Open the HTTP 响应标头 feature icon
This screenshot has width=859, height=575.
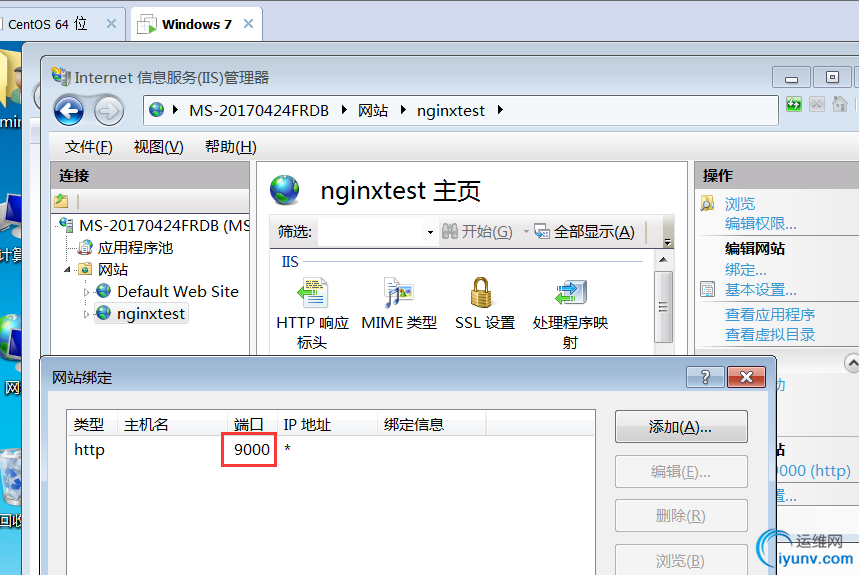tap(312, 292)
